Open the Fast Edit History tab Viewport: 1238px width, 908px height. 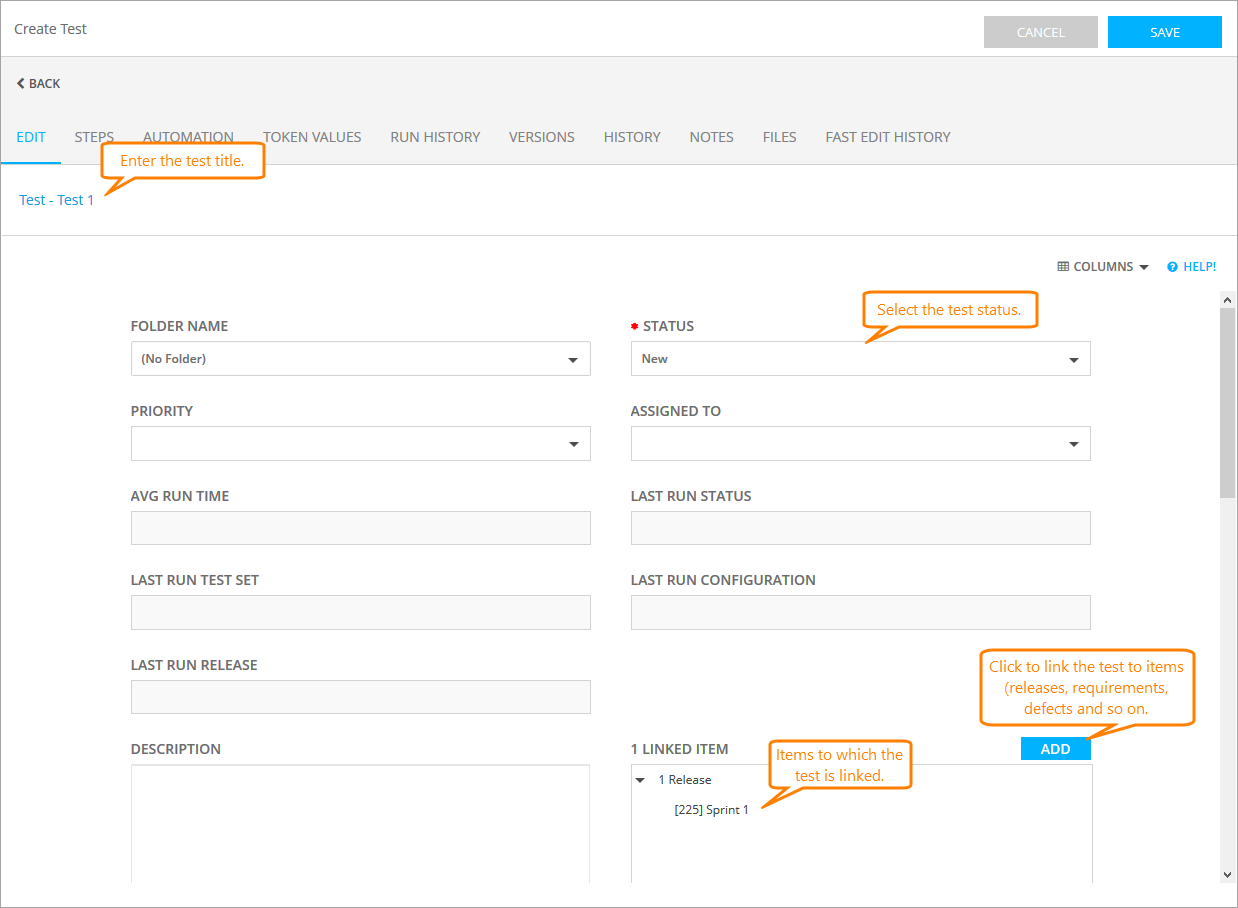click(887, 137)
